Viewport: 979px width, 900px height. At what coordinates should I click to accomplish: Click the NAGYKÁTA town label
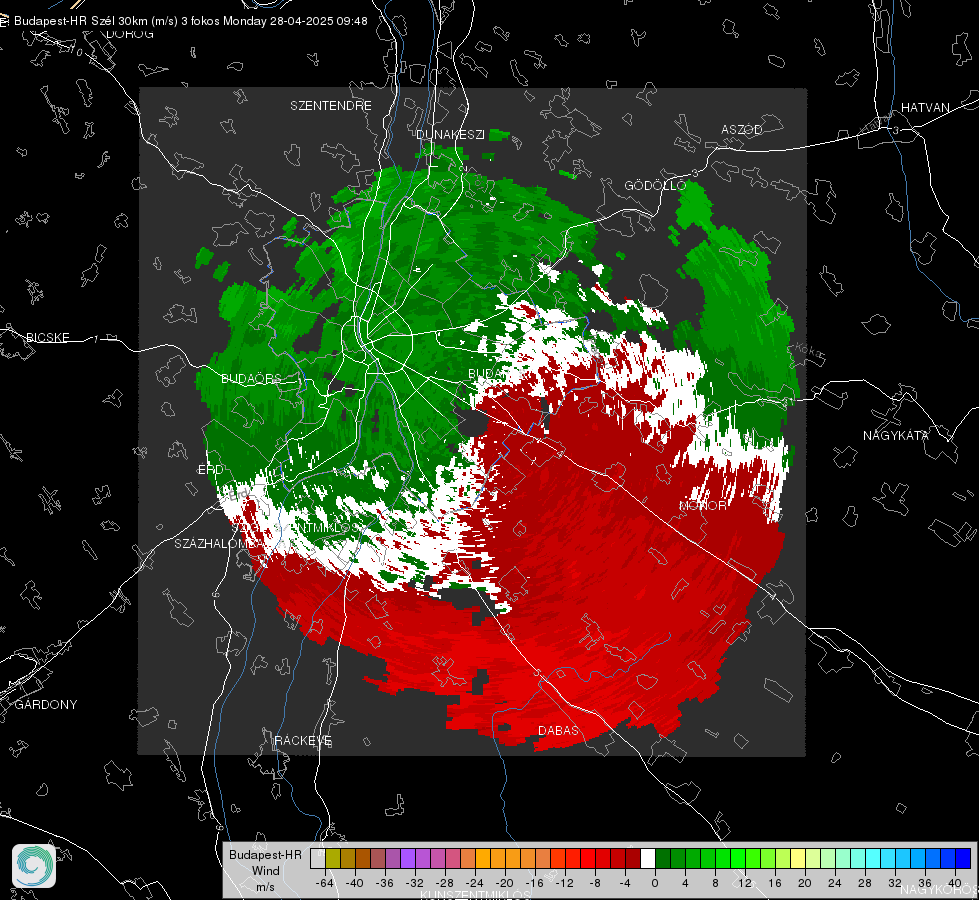pyautogui.click(x=896, y=435)
